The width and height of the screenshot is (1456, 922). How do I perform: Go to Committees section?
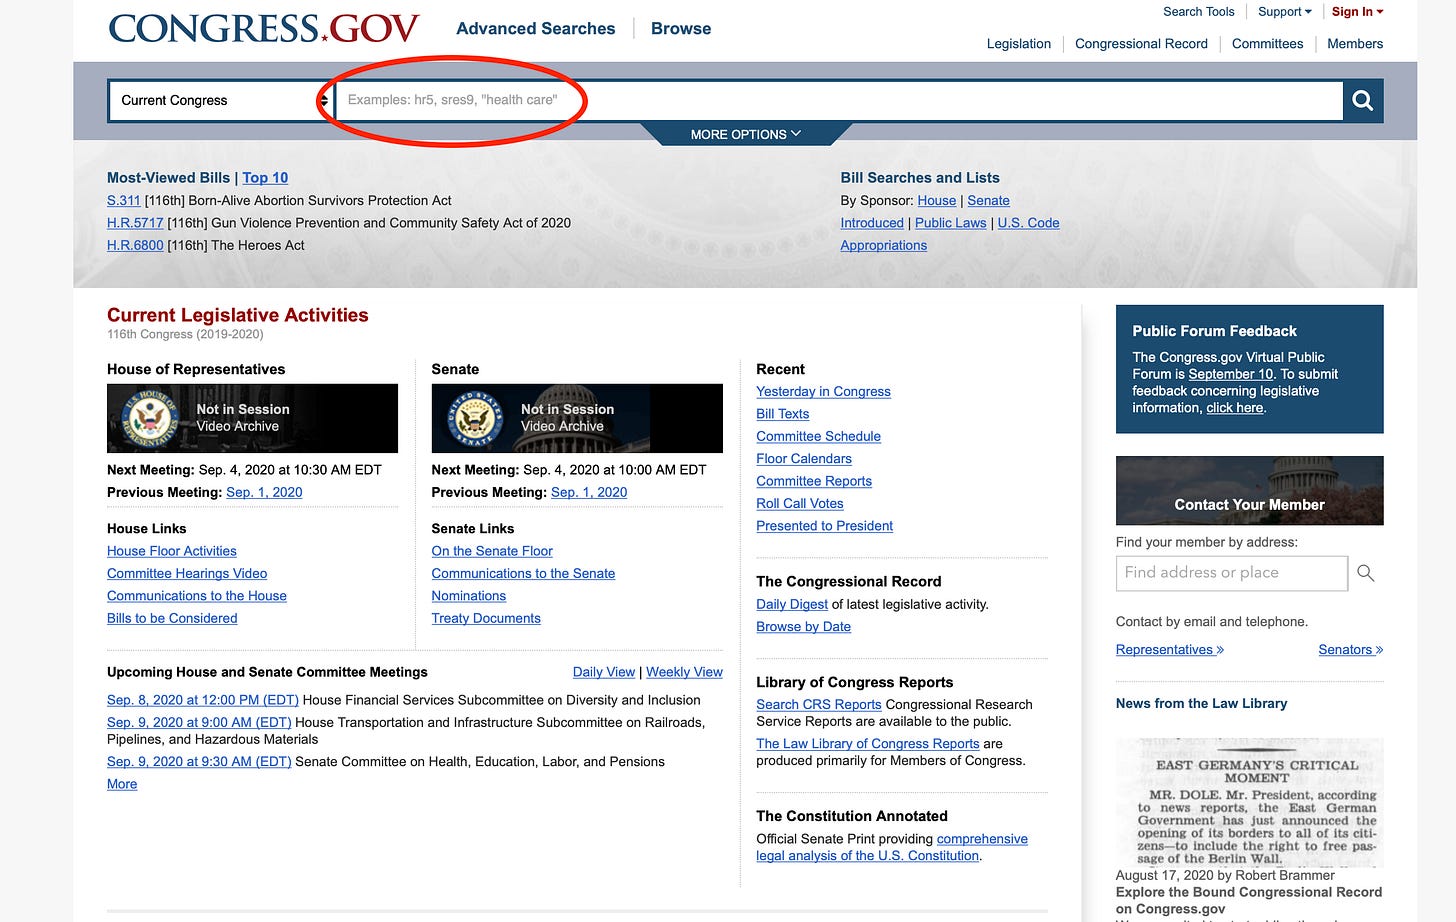coord(1267,44)
